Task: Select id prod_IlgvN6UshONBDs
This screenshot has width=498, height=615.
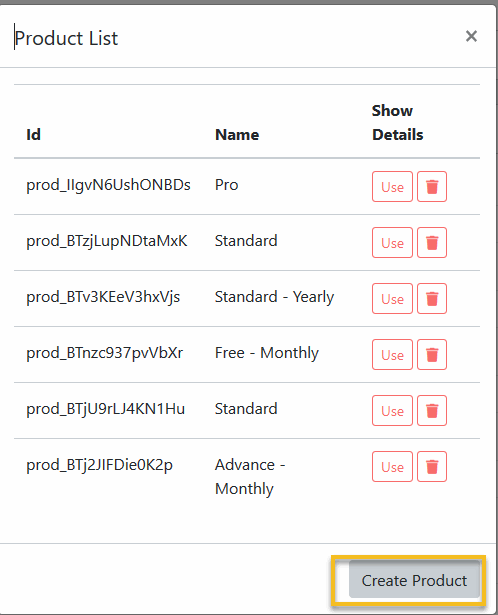Action: (x=108, y=185)
